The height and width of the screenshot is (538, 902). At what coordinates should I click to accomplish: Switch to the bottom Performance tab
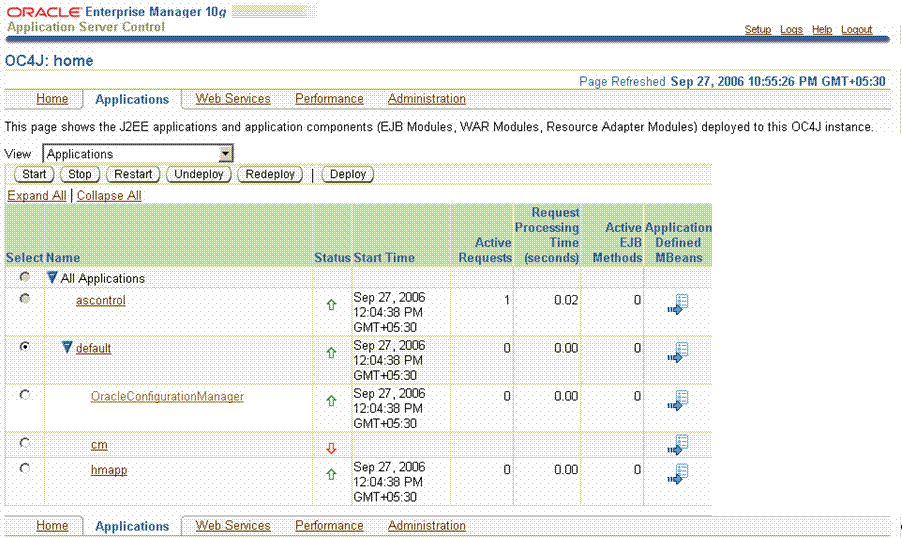pyautogui.click(x=329, y=526)
